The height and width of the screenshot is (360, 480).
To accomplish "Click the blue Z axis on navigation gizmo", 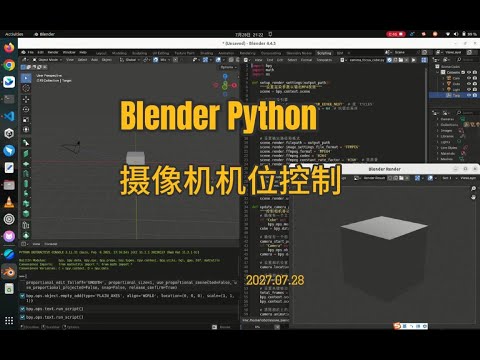I will tap(225, 77).
